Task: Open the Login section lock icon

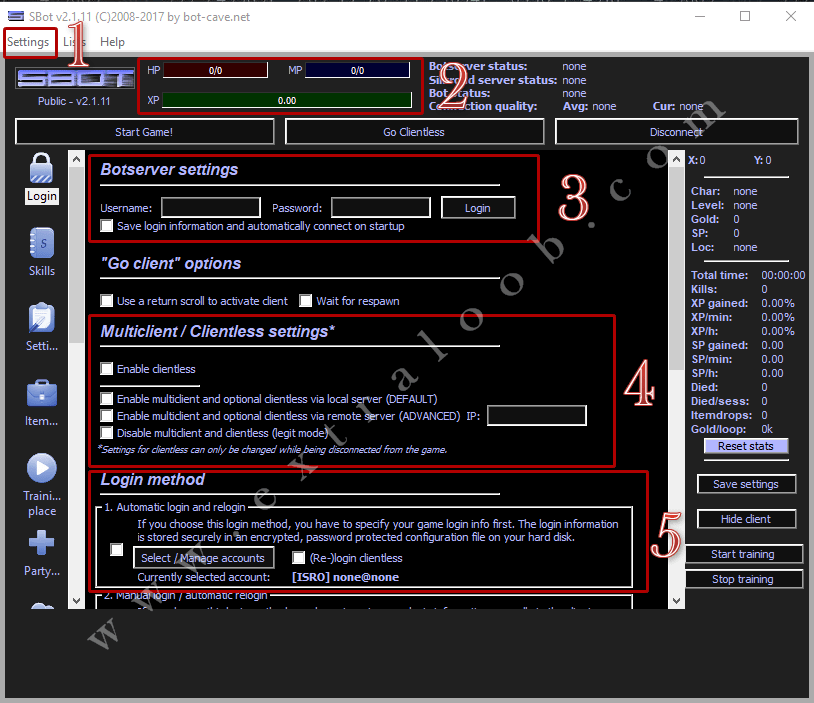Action: pyautogui.click(x=41, y=168)
